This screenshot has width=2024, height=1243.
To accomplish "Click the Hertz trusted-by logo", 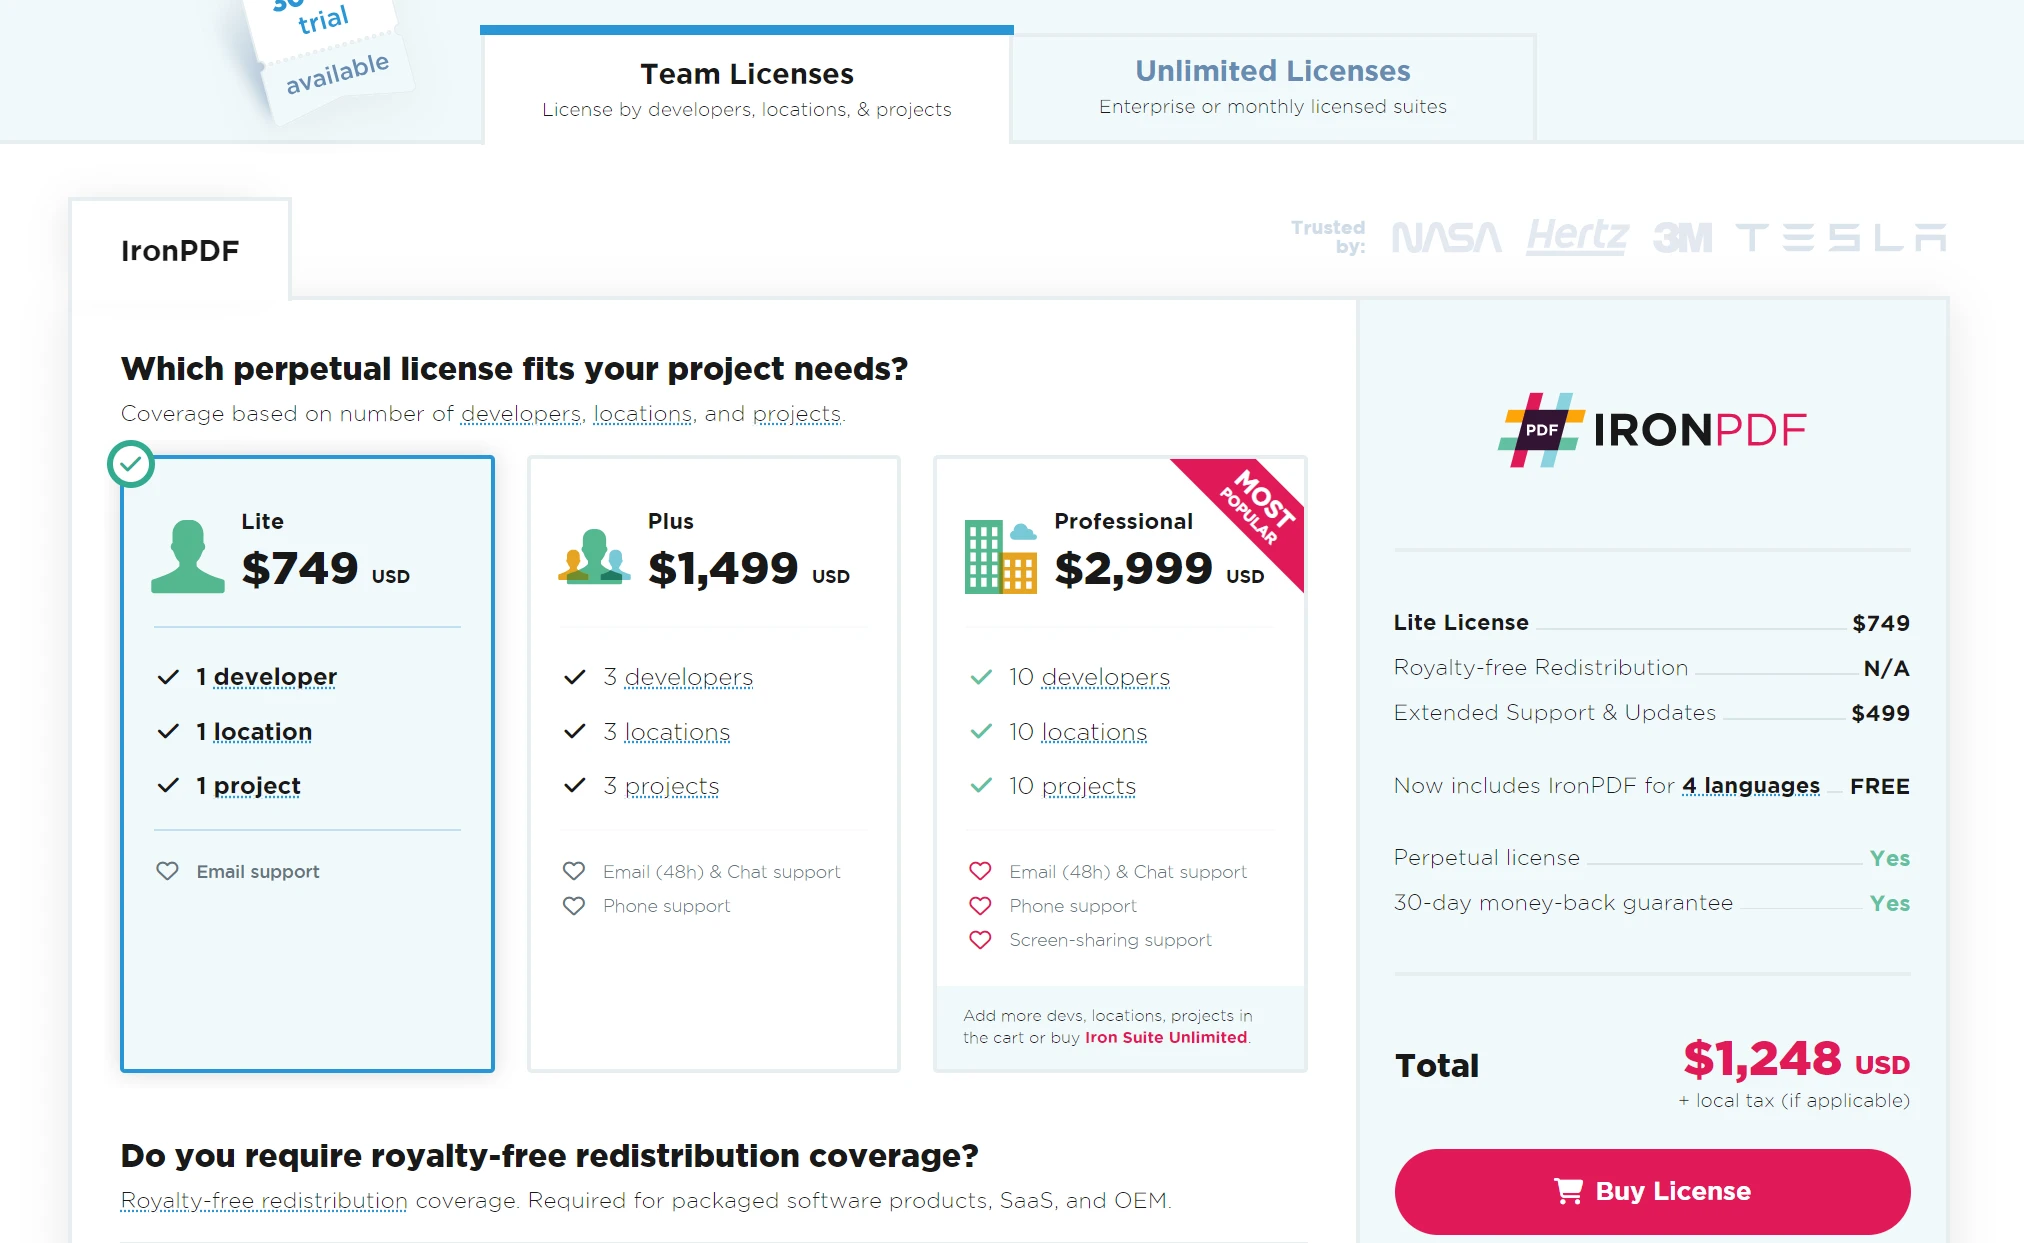I will 1574,236.
